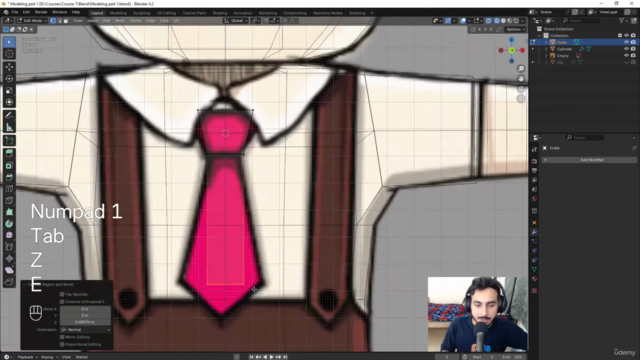Open the Render properties tab icon

(534, 161)
